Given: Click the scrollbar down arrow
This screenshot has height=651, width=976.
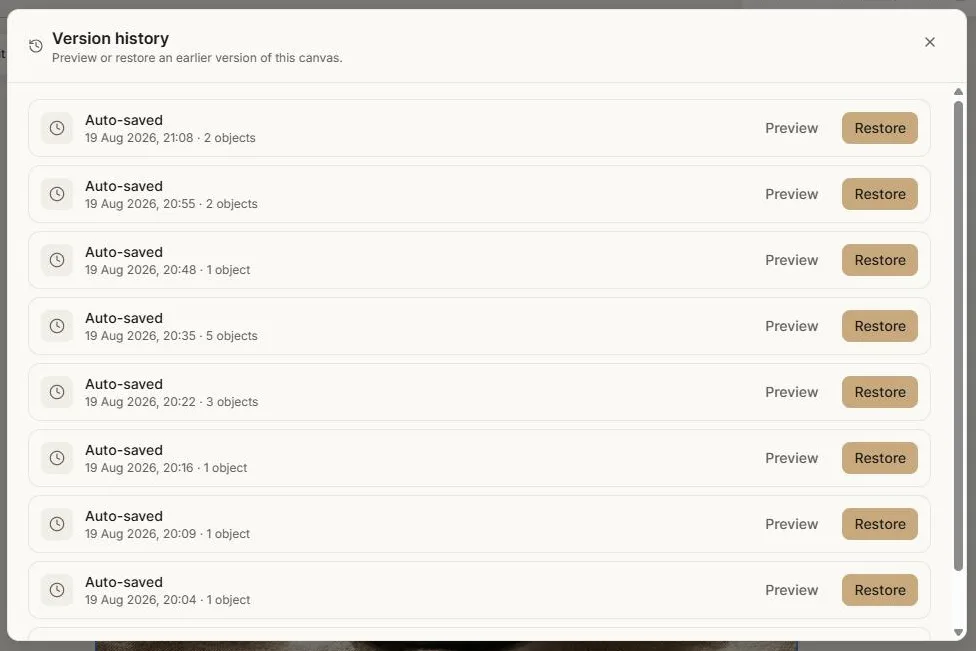Looking at the screenshot, I should coord(959,632).
